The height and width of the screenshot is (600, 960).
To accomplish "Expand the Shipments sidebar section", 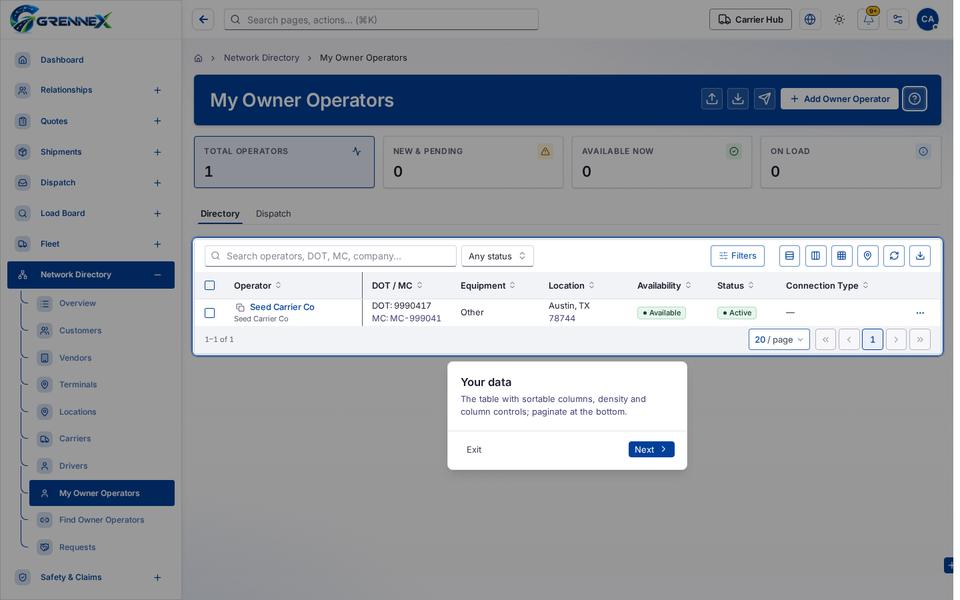I will click(157, 152).
